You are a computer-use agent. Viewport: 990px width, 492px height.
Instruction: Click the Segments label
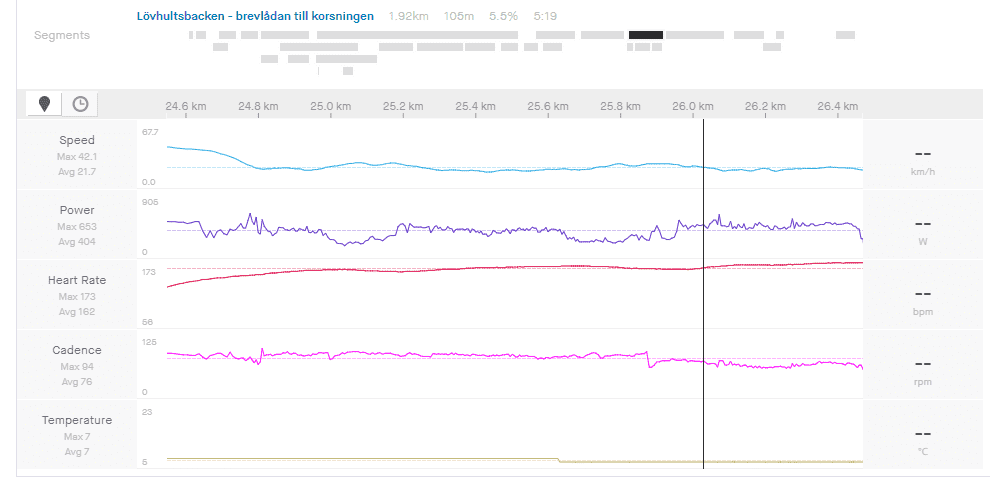[62, 35]
